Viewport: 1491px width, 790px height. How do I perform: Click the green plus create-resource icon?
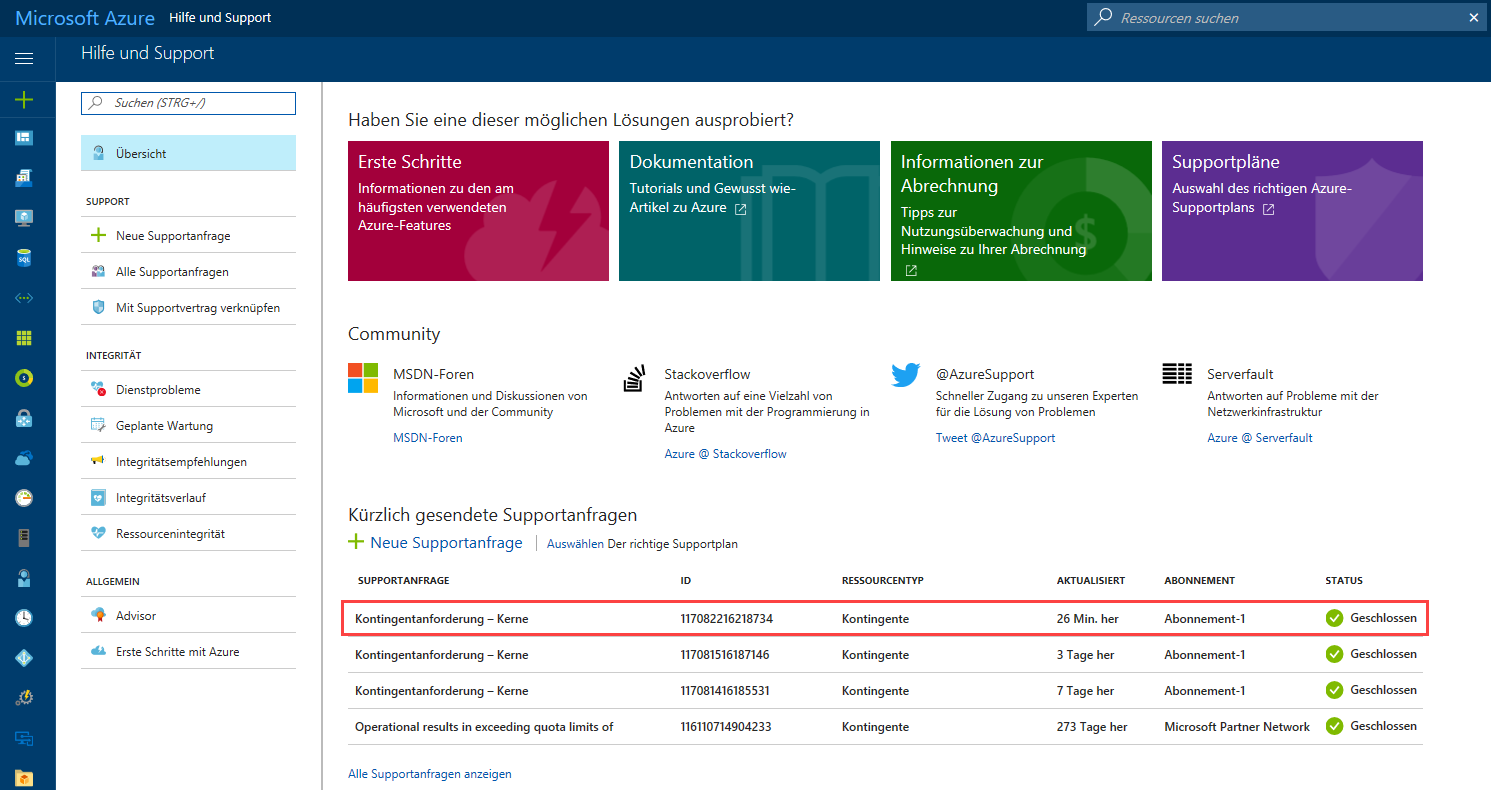(24, 99)
